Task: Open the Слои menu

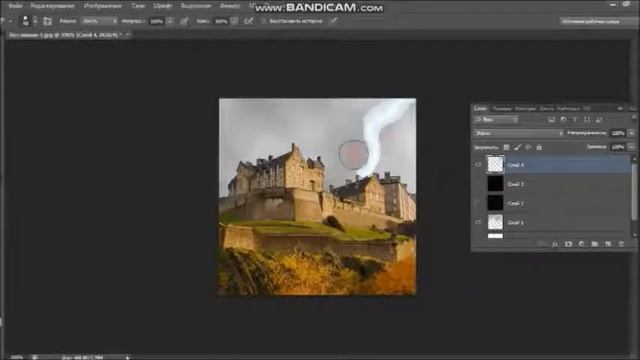Action: [x=138, y=6]
